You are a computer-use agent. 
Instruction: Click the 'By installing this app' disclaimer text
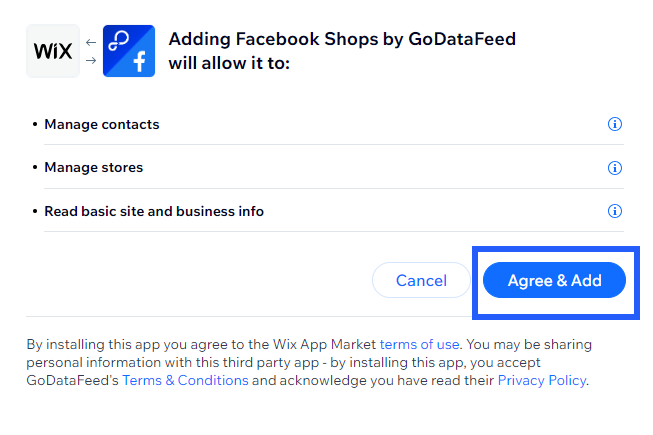point(309,363)
